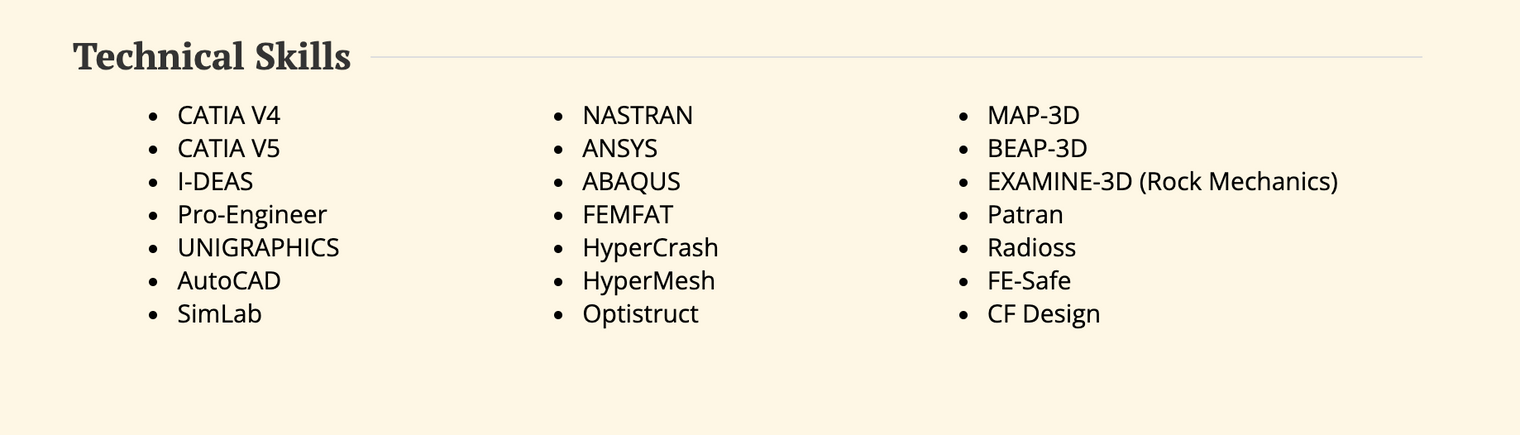This screenshot has height=435, width=1520.
Task: Click on ABAQUS skill text
Action: pos(632,182)
